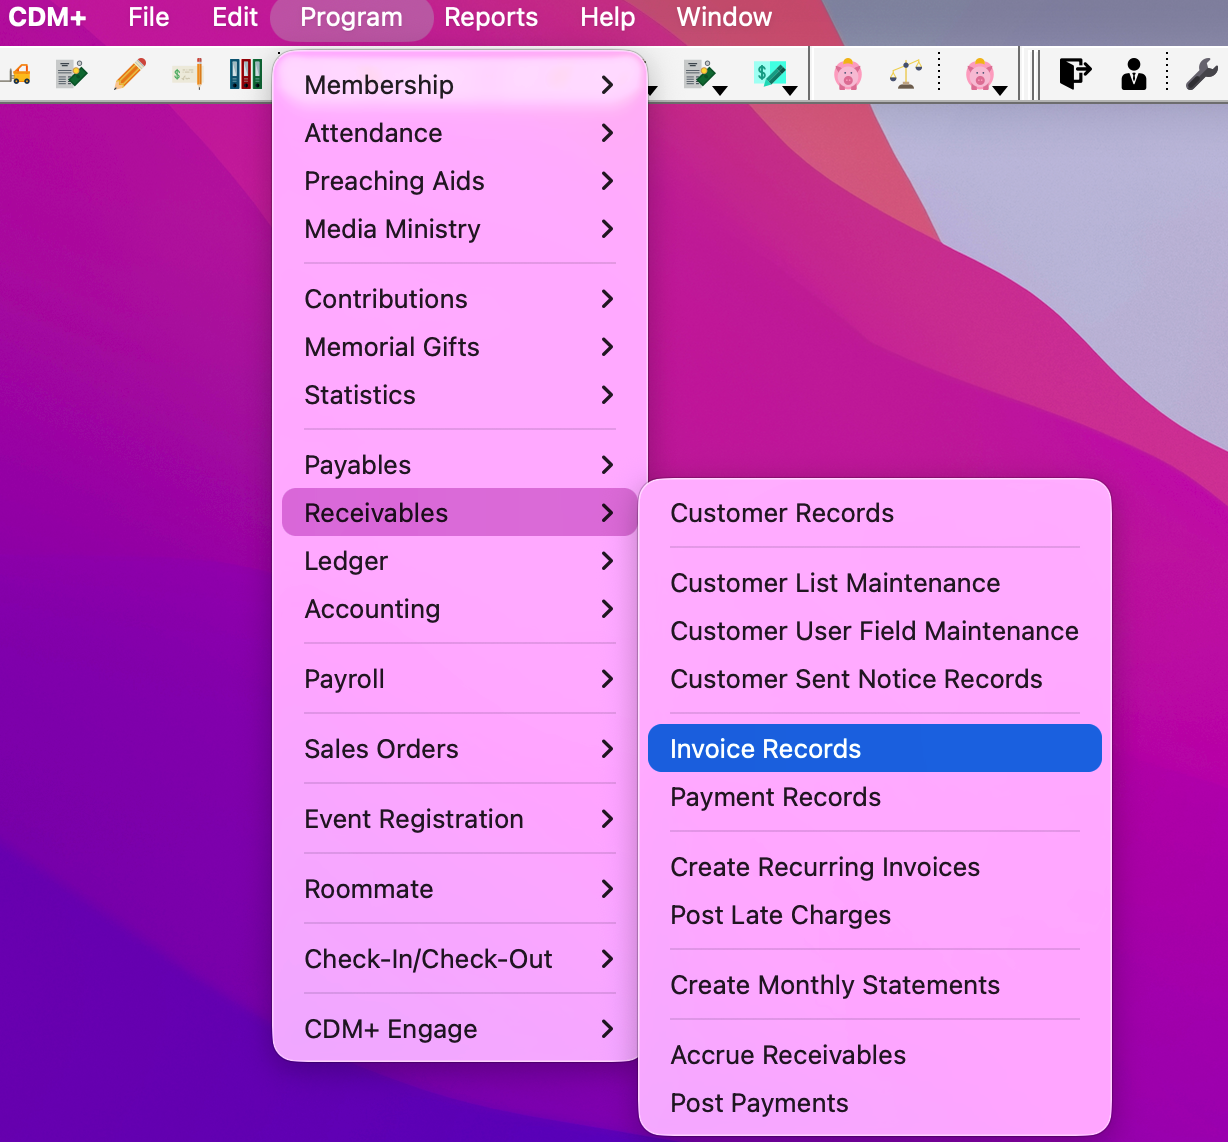Choose Roommate from the Program menu

pyautogui.click(x=460, y=889)
